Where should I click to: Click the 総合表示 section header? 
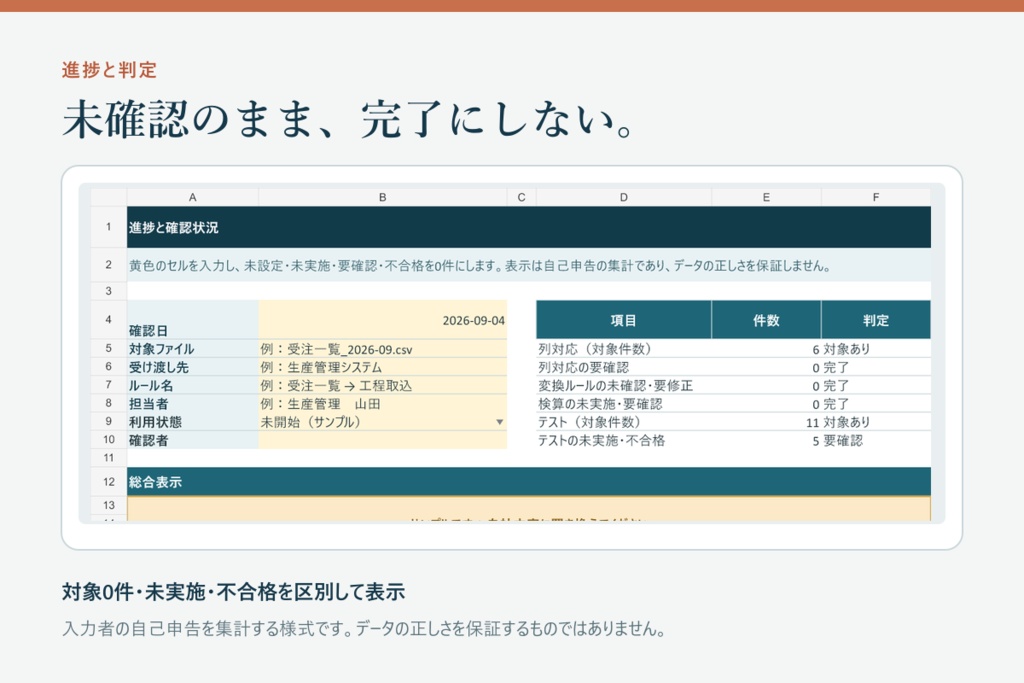click(529, 482)
